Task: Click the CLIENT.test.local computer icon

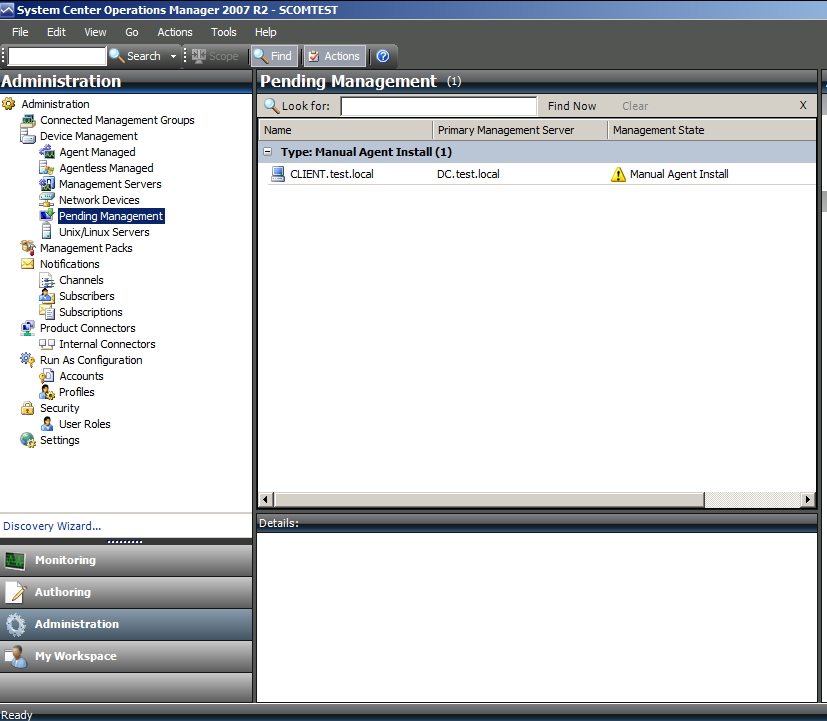Action: [279, 174]
